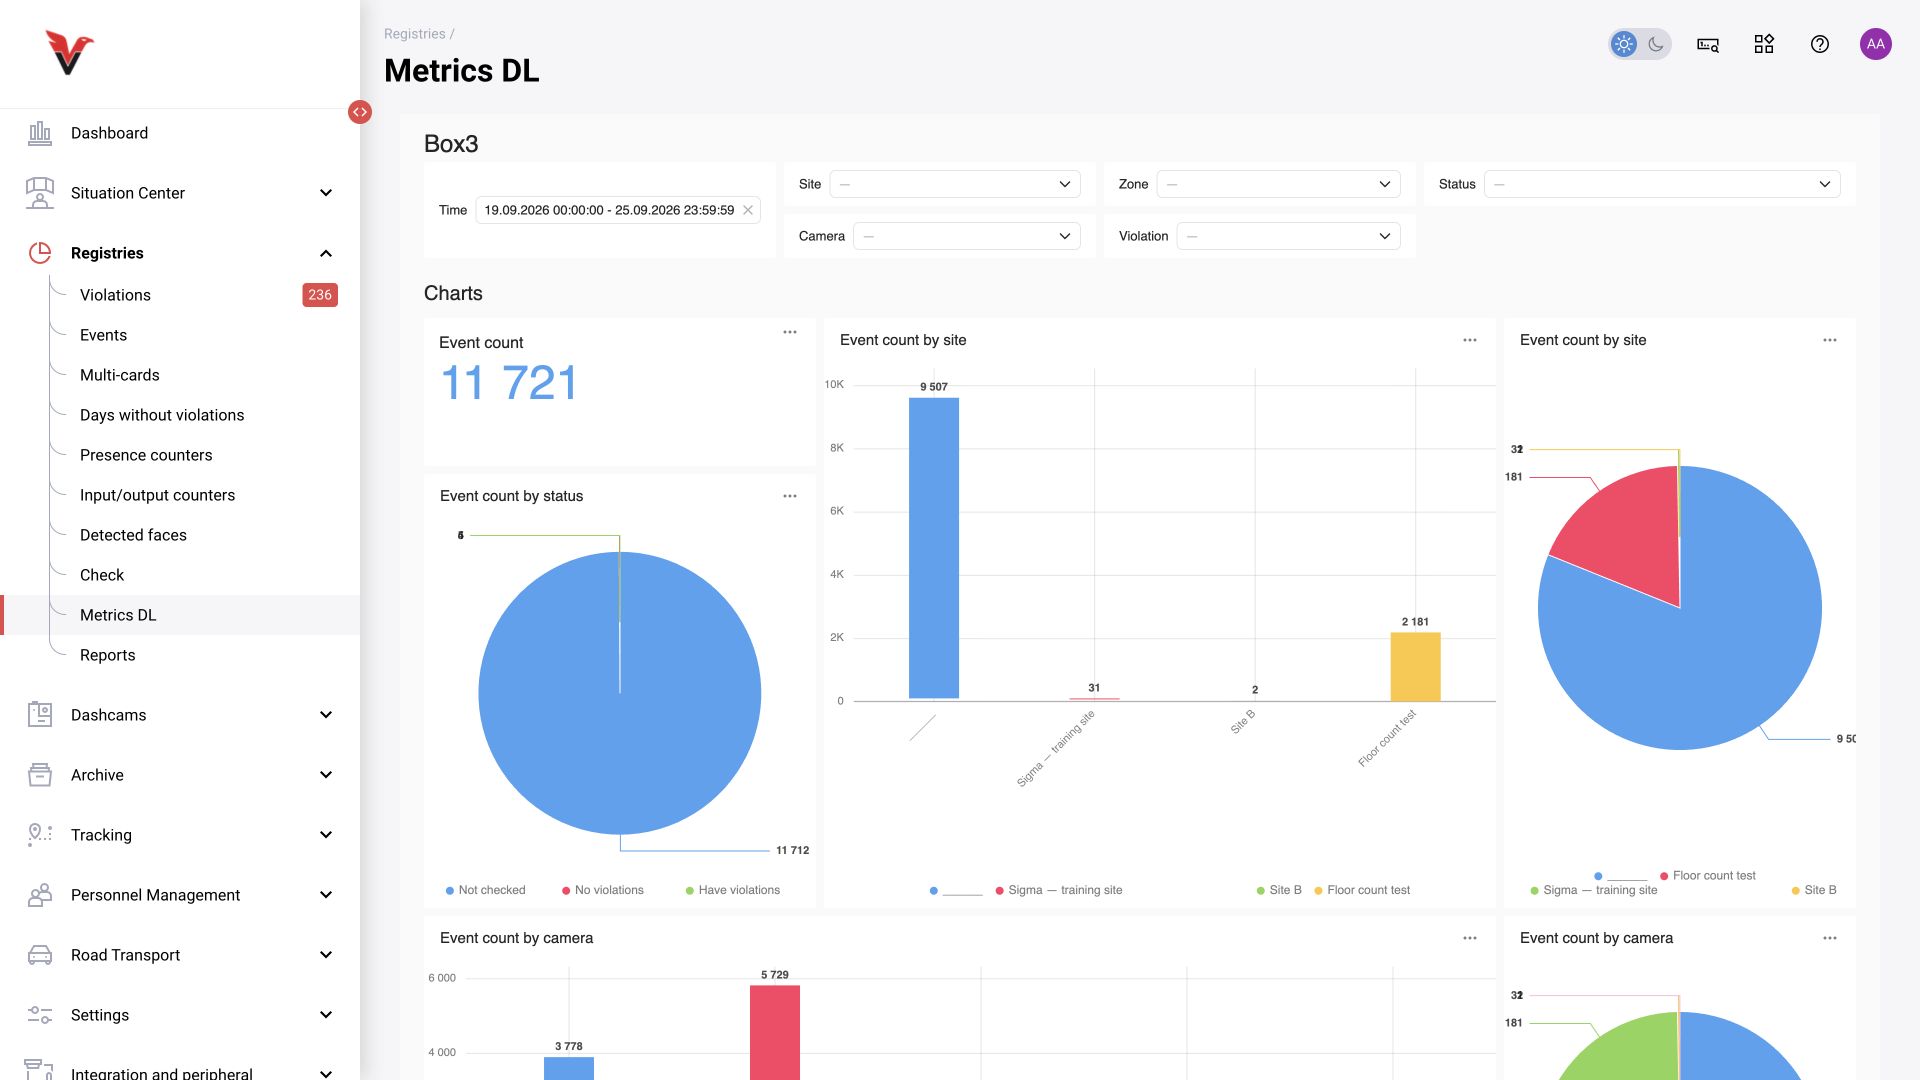Switch to dark theme moon toggle
This screenshot has width=1920, height=1080.
pos(1656,44)
